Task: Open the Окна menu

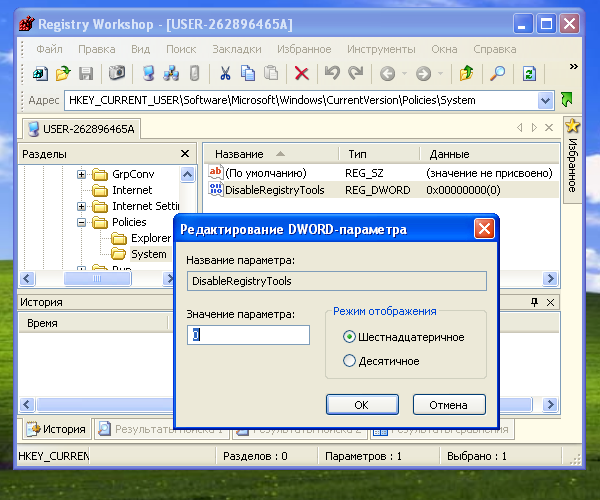Action: click(444, 49)
